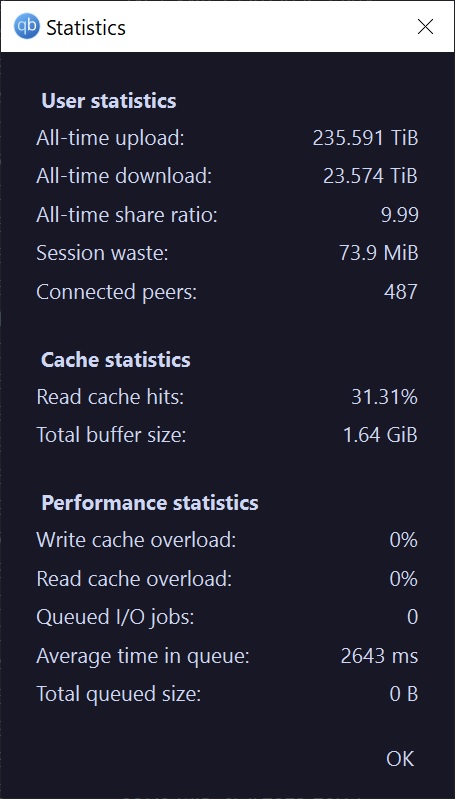Click the 9.99 share ratio value
The width and height of the screenshot is (455, 799).
coord(400,215)
